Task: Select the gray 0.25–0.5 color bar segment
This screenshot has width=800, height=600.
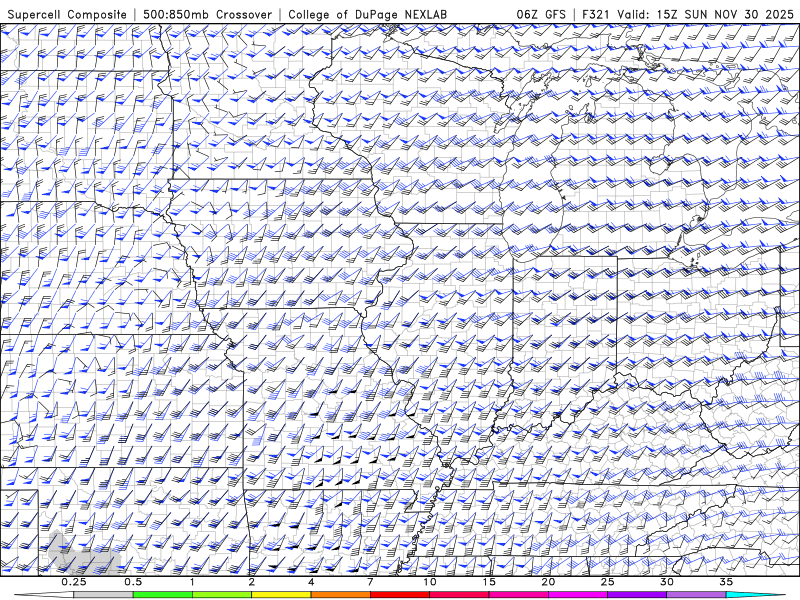Action: tap(104, 595)
